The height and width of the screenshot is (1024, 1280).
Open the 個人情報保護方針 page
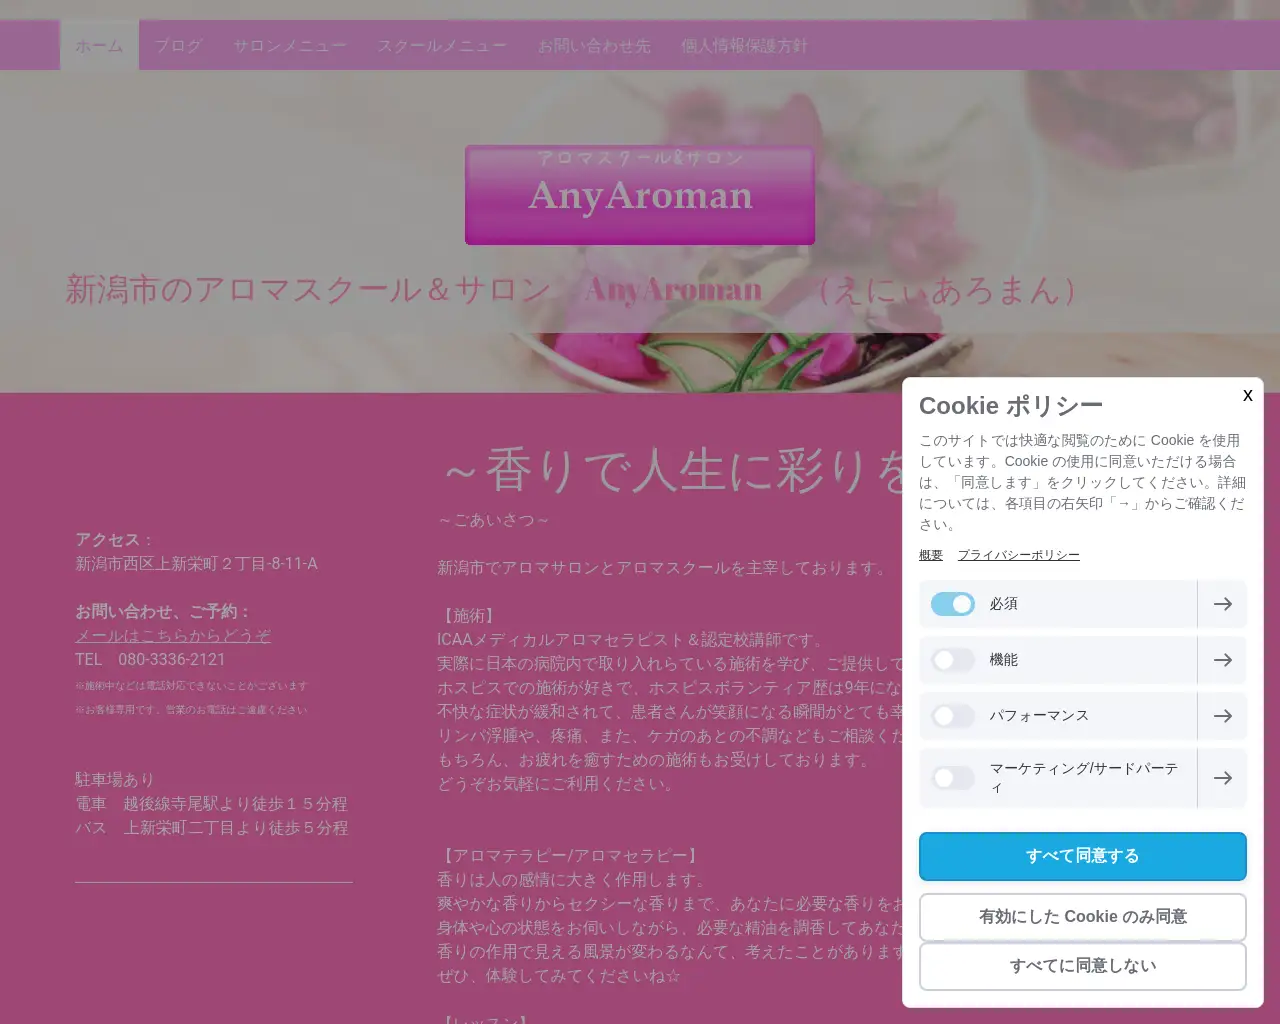tap(745, 45)
